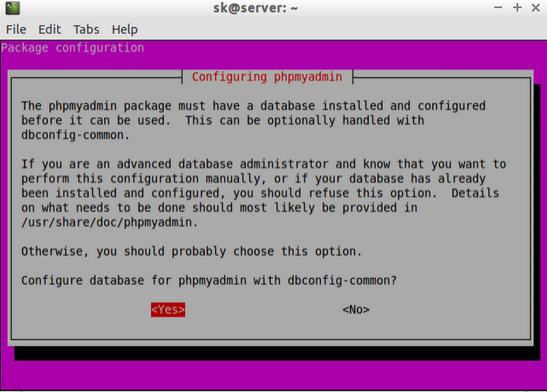Viewport: 547px width, 392px height.
Task: Open the Tabs menu
Action: pyautogui.click(x=86, y=29)
